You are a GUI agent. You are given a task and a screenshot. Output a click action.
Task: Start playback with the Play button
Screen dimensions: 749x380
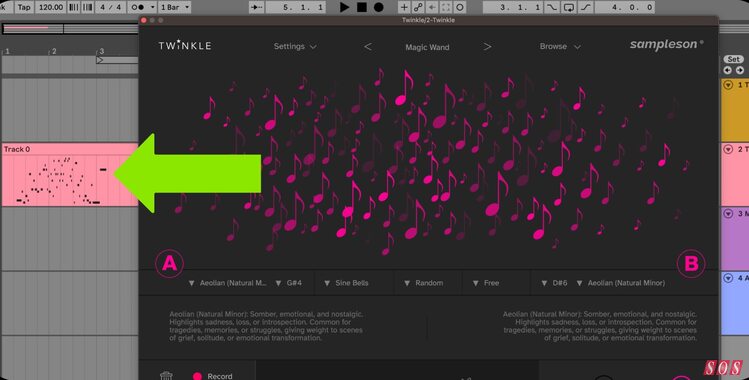344,7
